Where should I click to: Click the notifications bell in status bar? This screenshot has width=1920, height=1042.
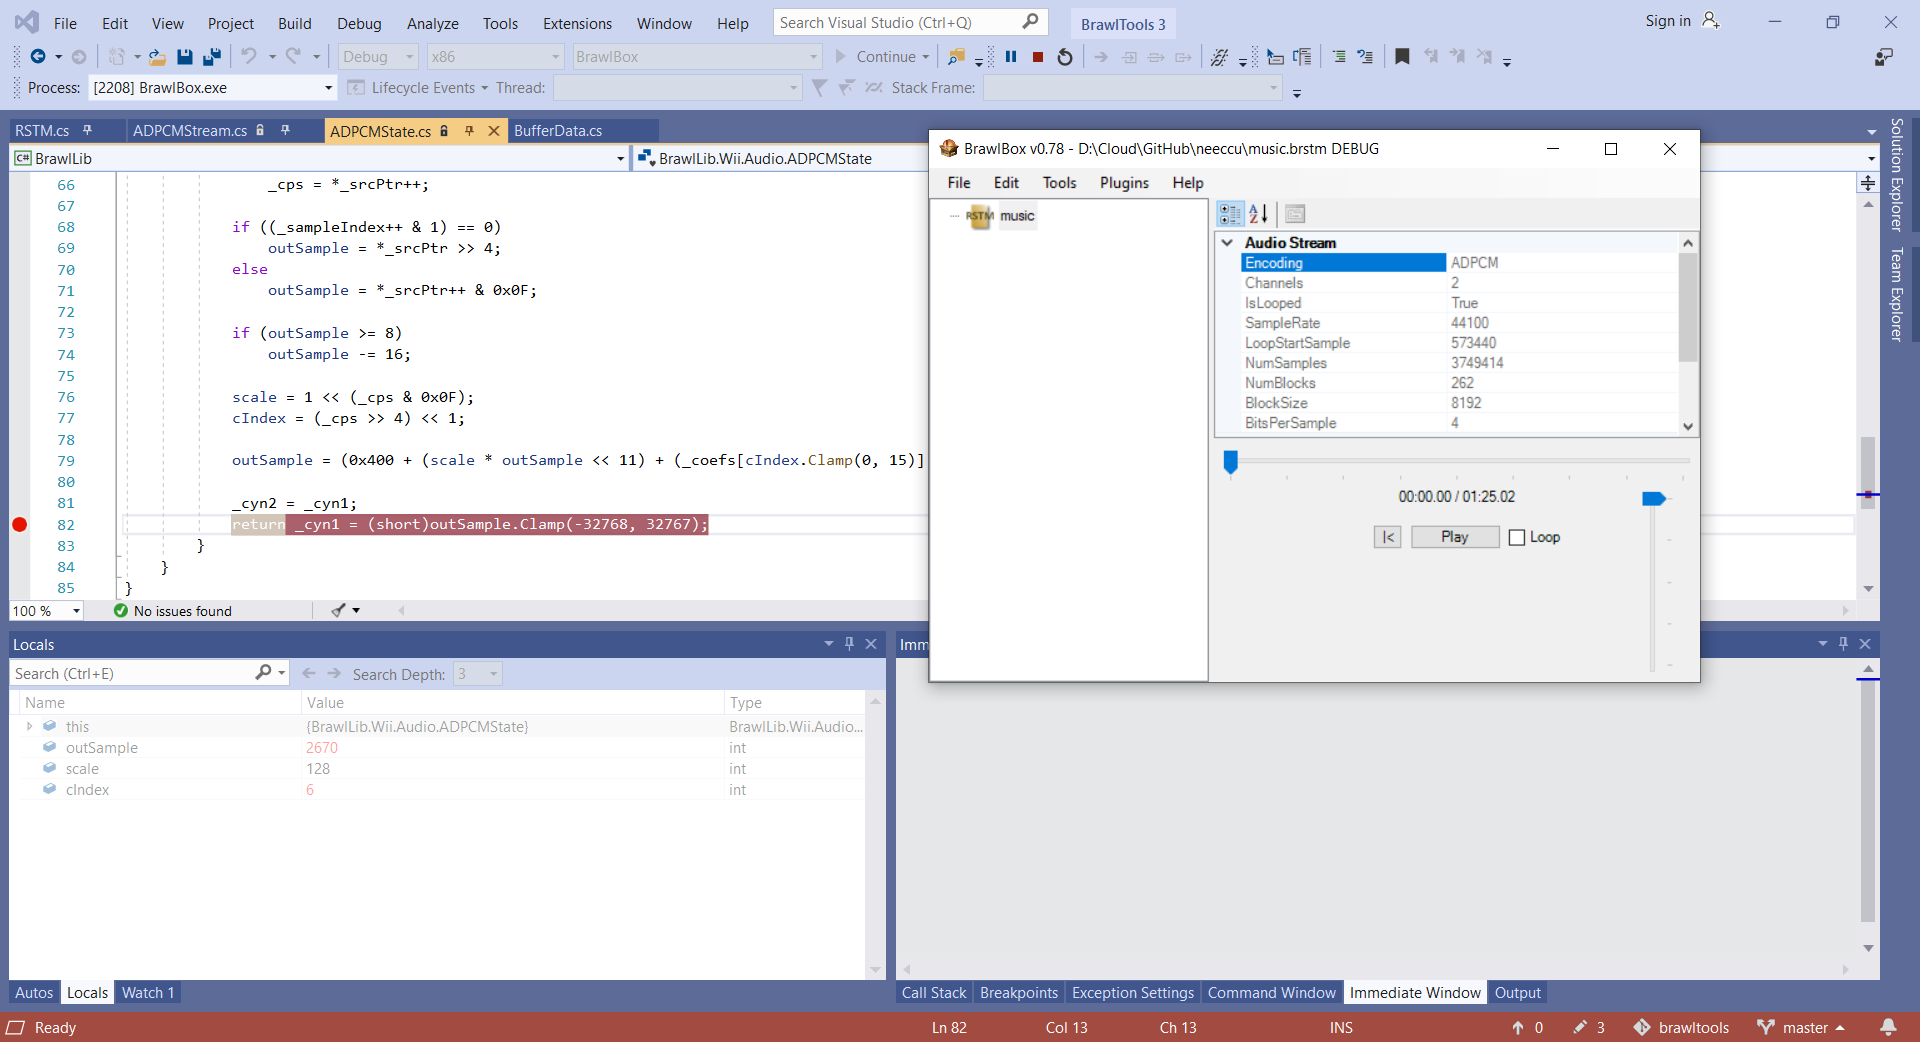[1888, 1027]
